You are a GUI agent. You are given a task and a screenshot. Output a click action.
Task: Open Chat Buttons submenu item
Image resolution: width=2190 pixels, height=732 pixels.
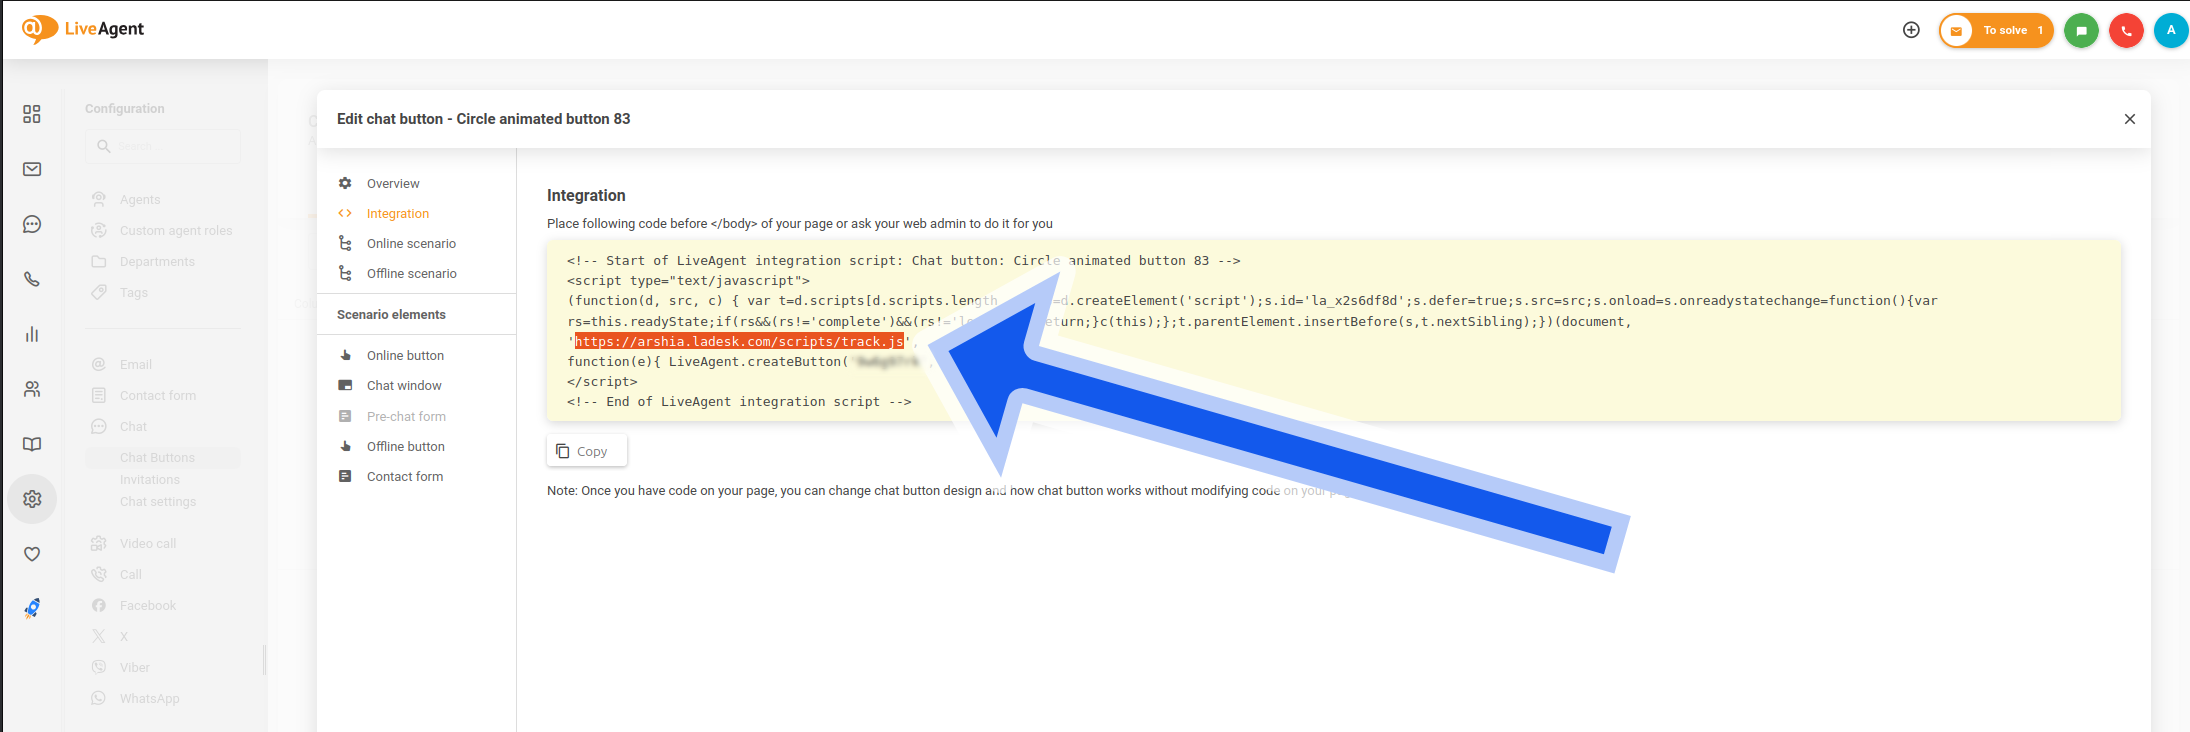click(163, 457)
